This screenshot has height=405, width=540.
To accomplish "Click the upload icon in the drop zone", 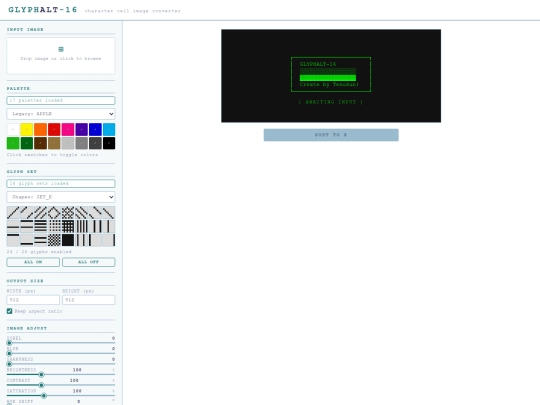I will pos(61,49).
